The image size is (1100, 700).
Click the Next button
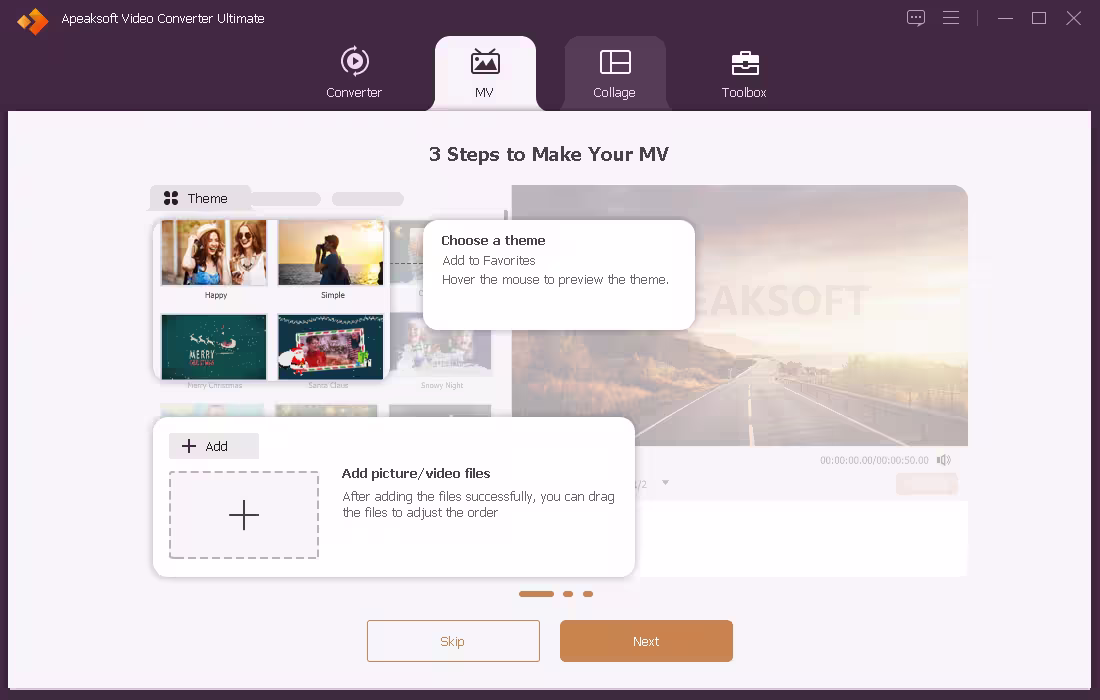646,641
